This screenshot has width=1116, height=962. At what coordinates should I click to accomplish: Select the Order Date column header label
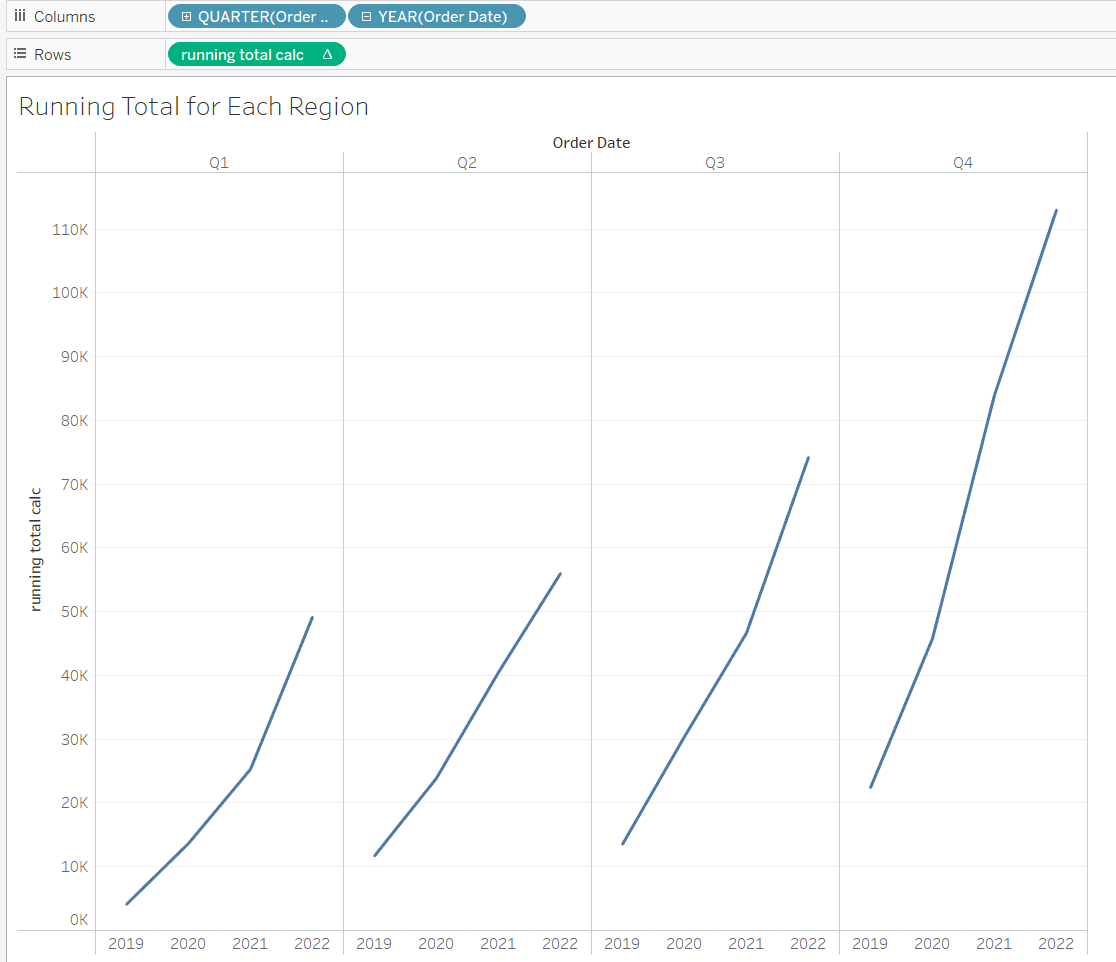(591, 143)
